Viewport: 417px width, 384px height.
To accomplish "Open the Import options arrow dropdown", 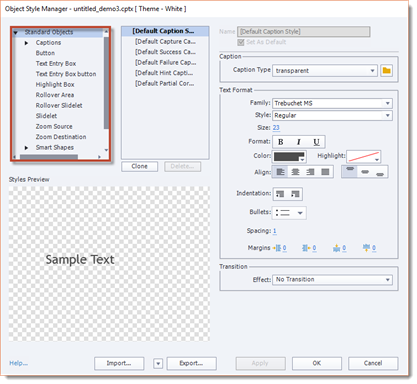I will tap(158, 363).
